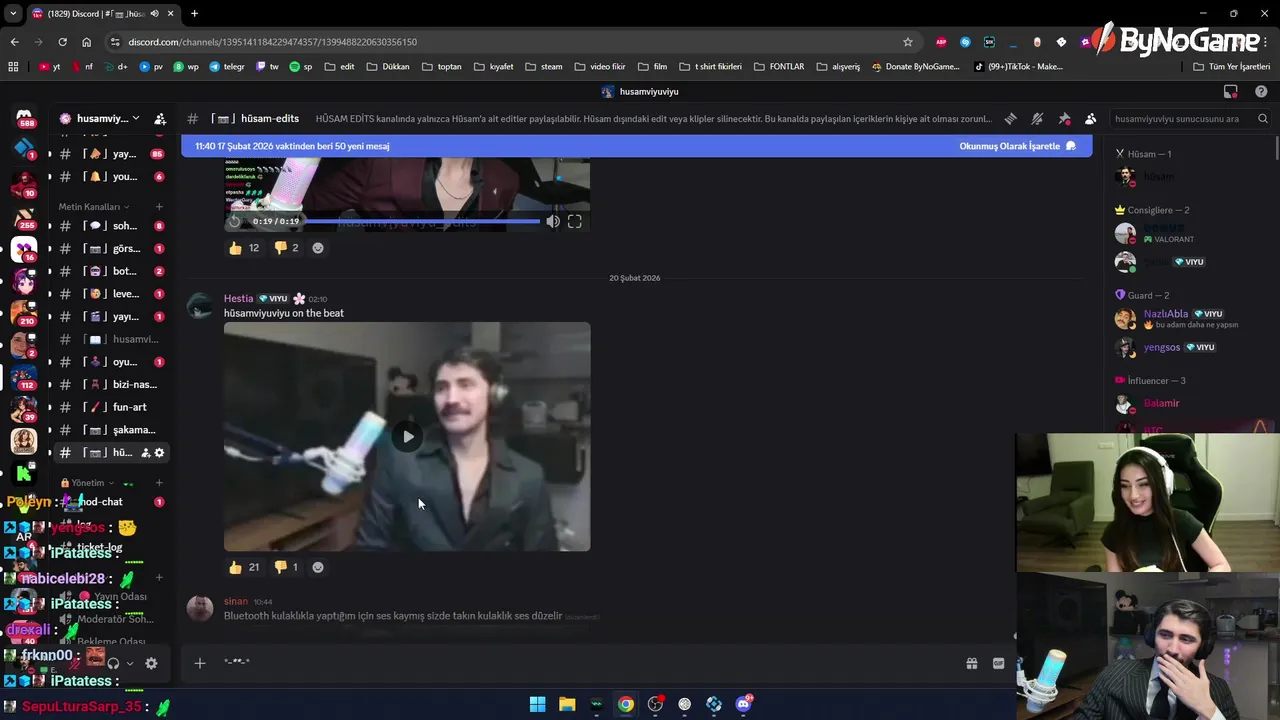Open gift icon in message box

[971, 663]
